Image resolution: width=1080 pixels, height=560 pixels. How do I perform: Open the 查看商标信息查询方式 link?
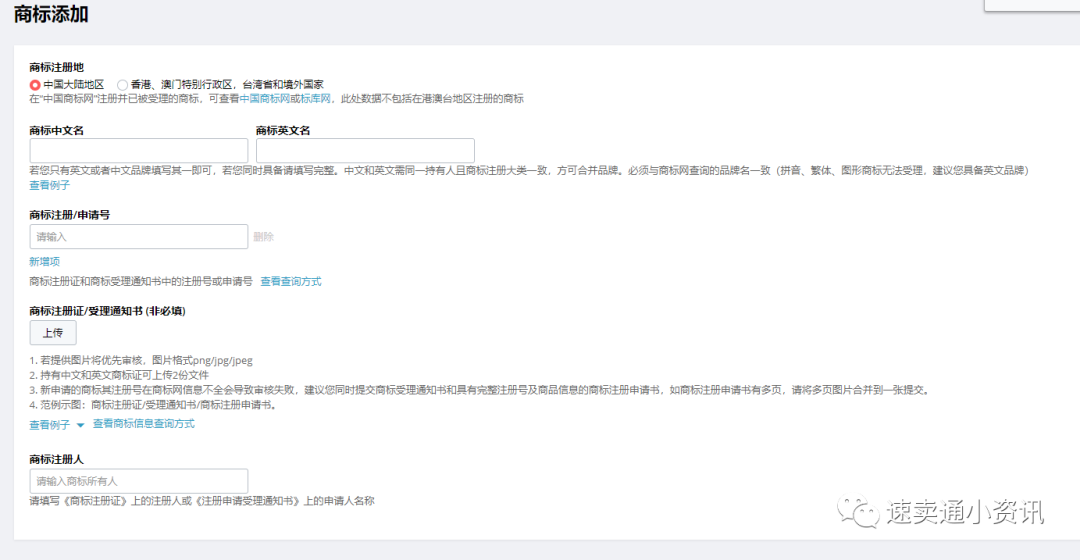point(143,424)
